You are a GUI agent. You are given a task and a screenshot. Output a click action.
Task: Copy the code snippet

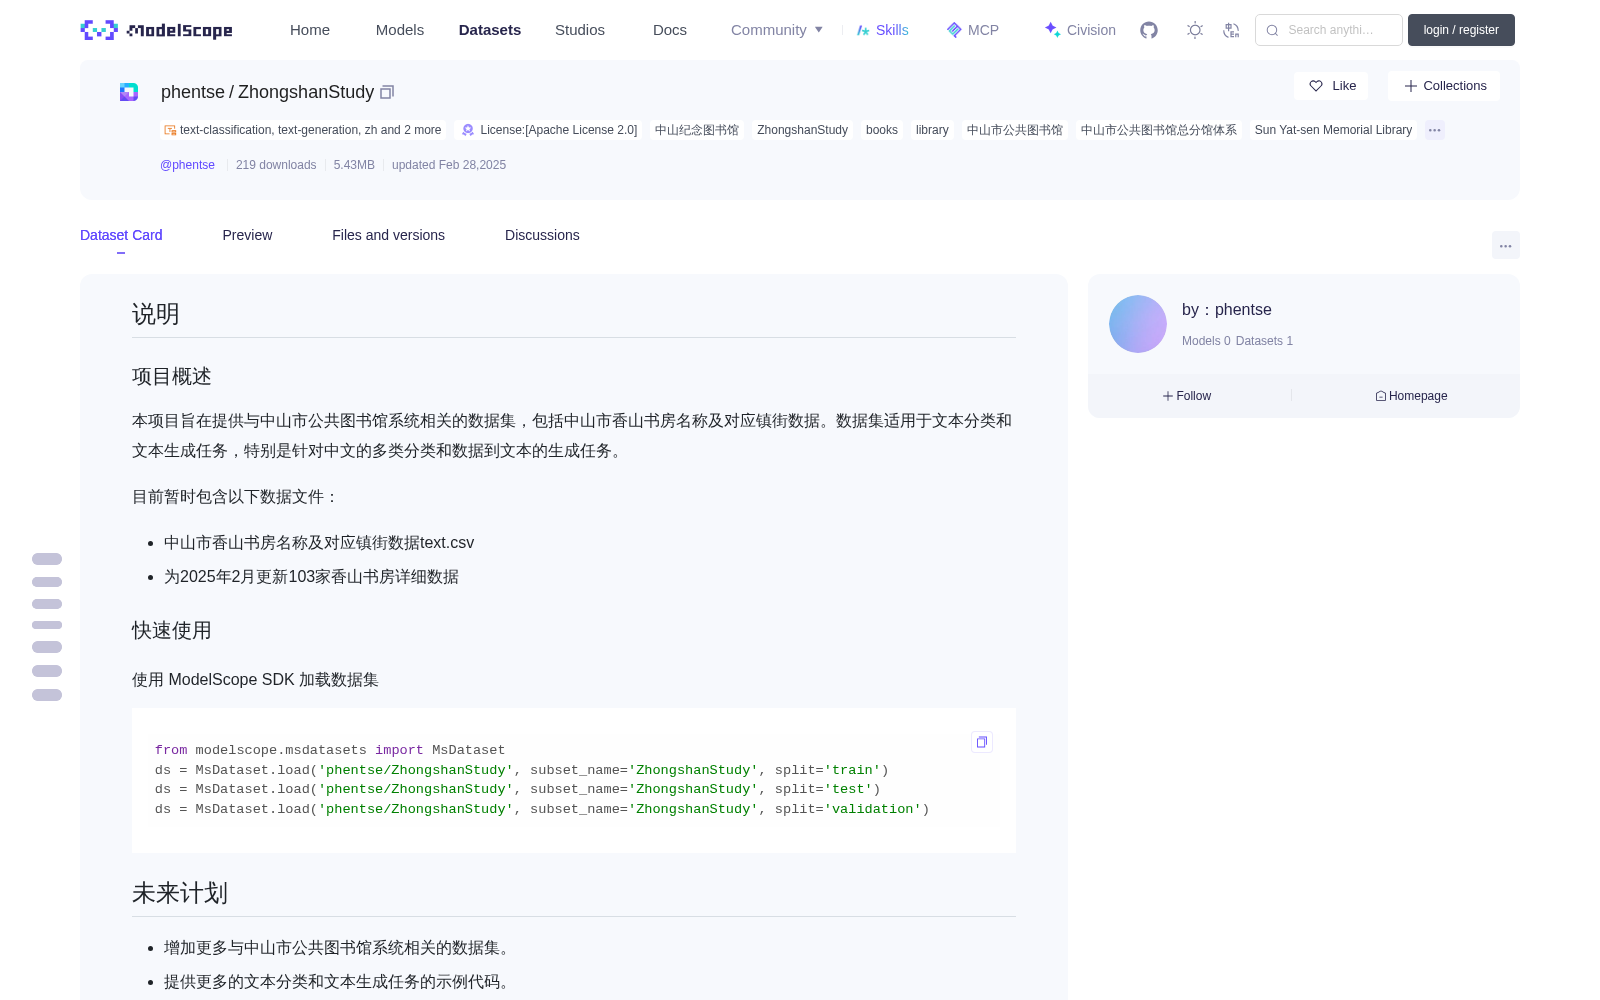tap(982, 742)
